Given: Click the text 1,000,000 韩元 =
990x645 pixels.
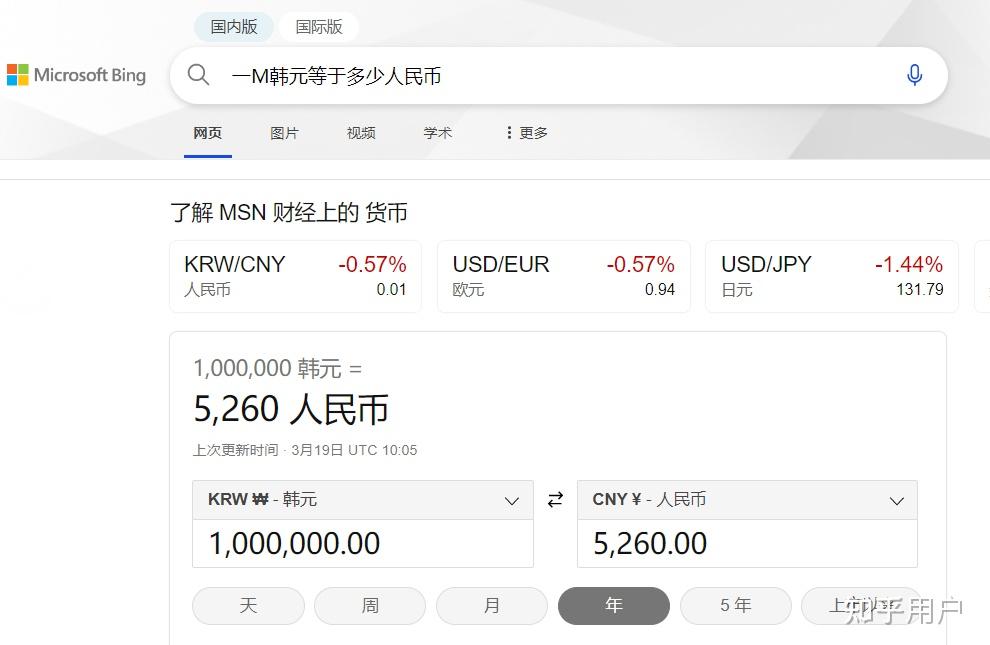Looking at the screenshot, I should tap(278, 369).
